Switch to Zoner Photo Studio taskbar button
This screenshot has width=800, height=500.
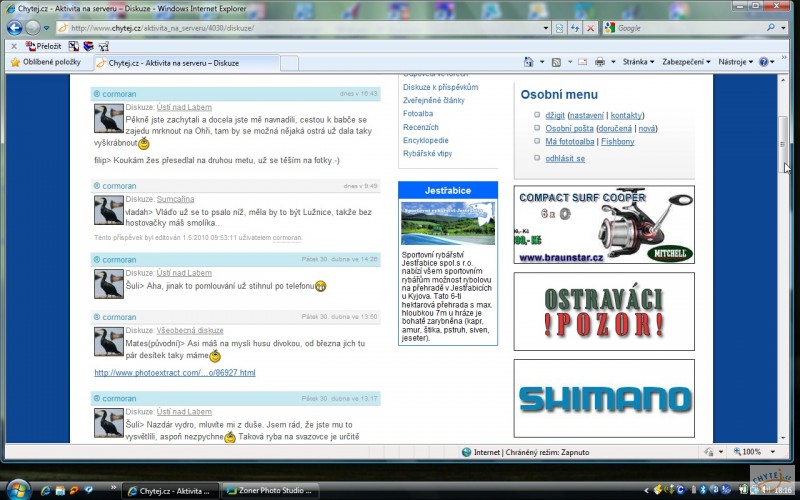click(270, 491)
